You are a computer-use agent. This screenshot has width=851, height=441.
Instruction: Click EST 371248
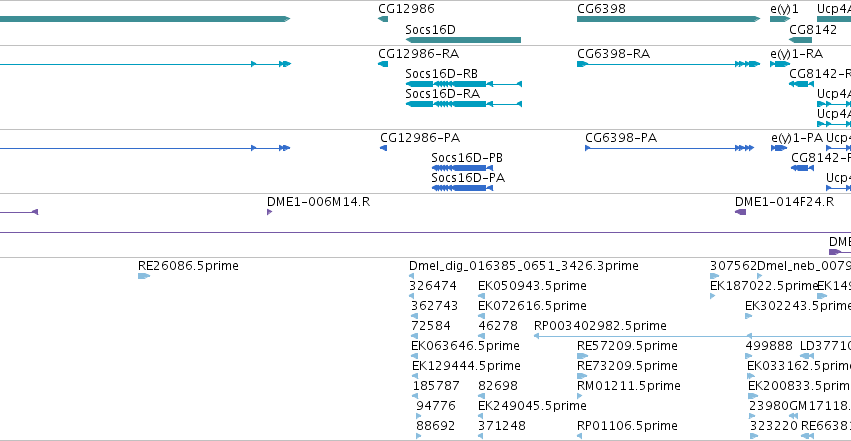481,437
